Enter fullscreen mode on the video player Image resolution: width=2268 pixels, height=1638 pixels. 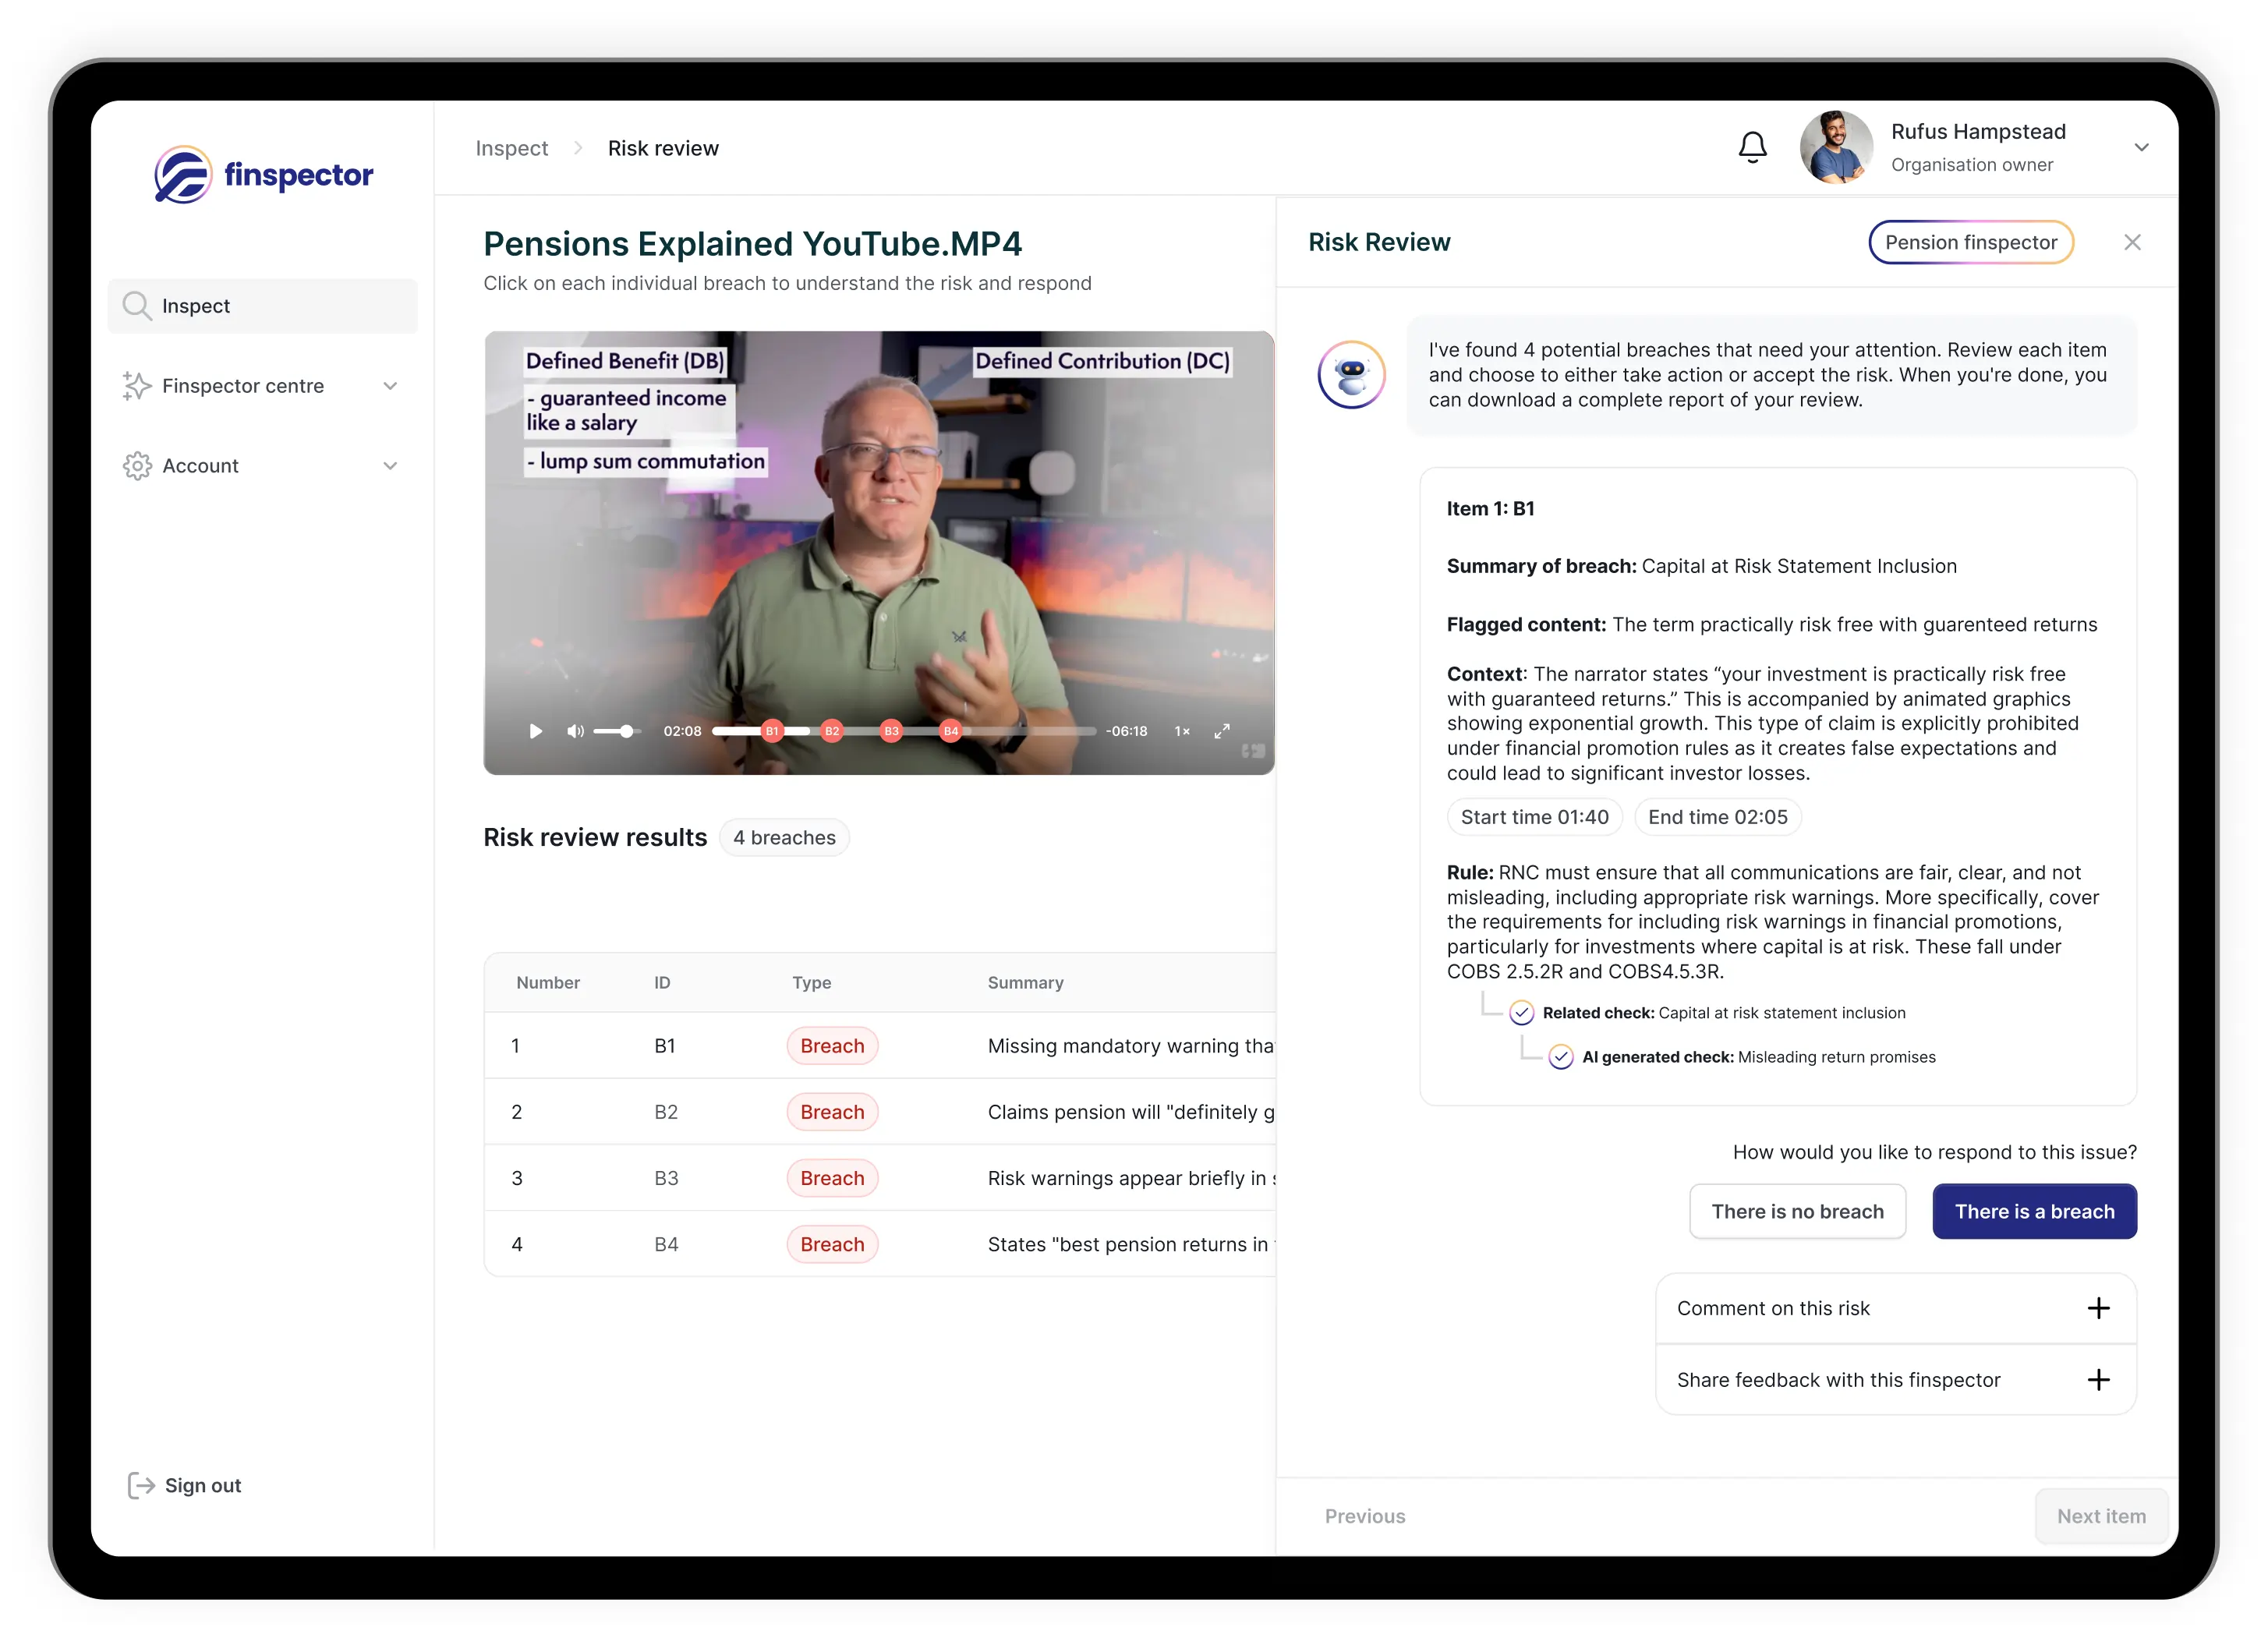tap(1222, 730)
